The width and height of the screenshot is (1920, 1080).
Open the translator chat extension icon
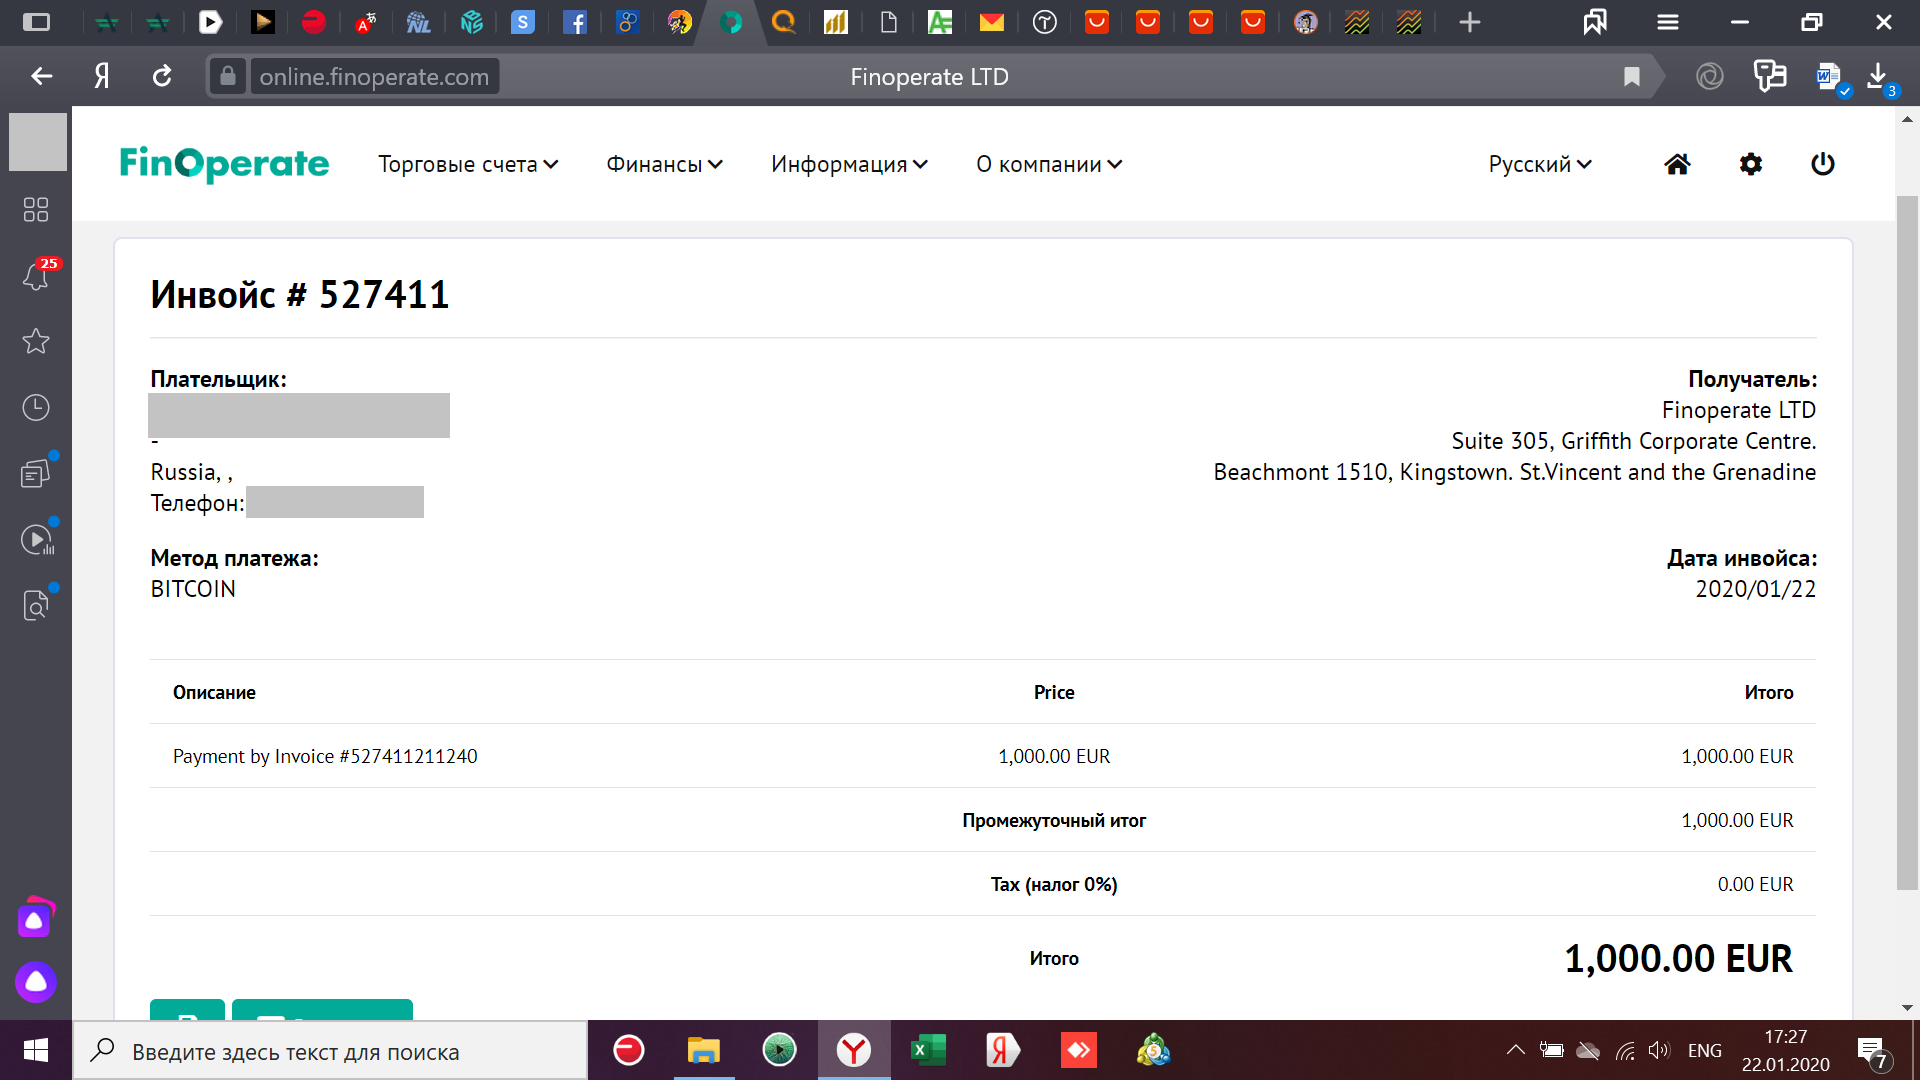tap(1769, 76)
